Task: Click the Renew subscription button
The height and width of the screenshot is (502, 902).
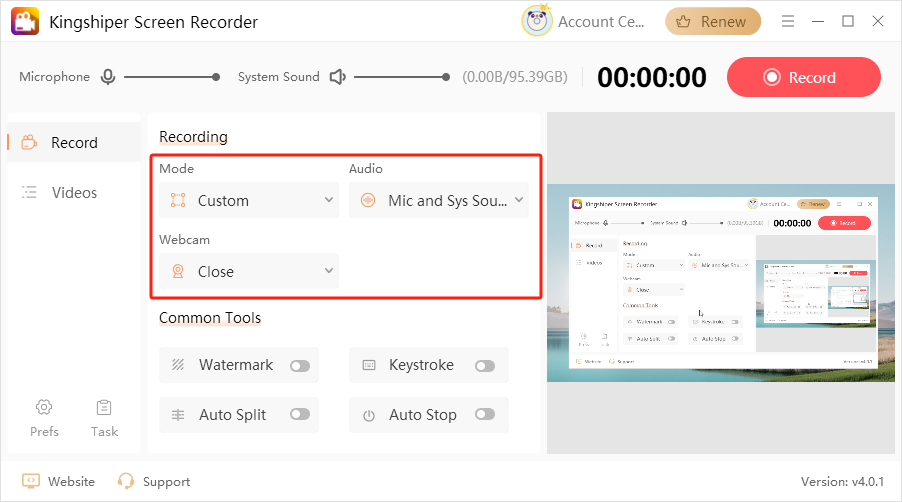Action: coord(713,21)
